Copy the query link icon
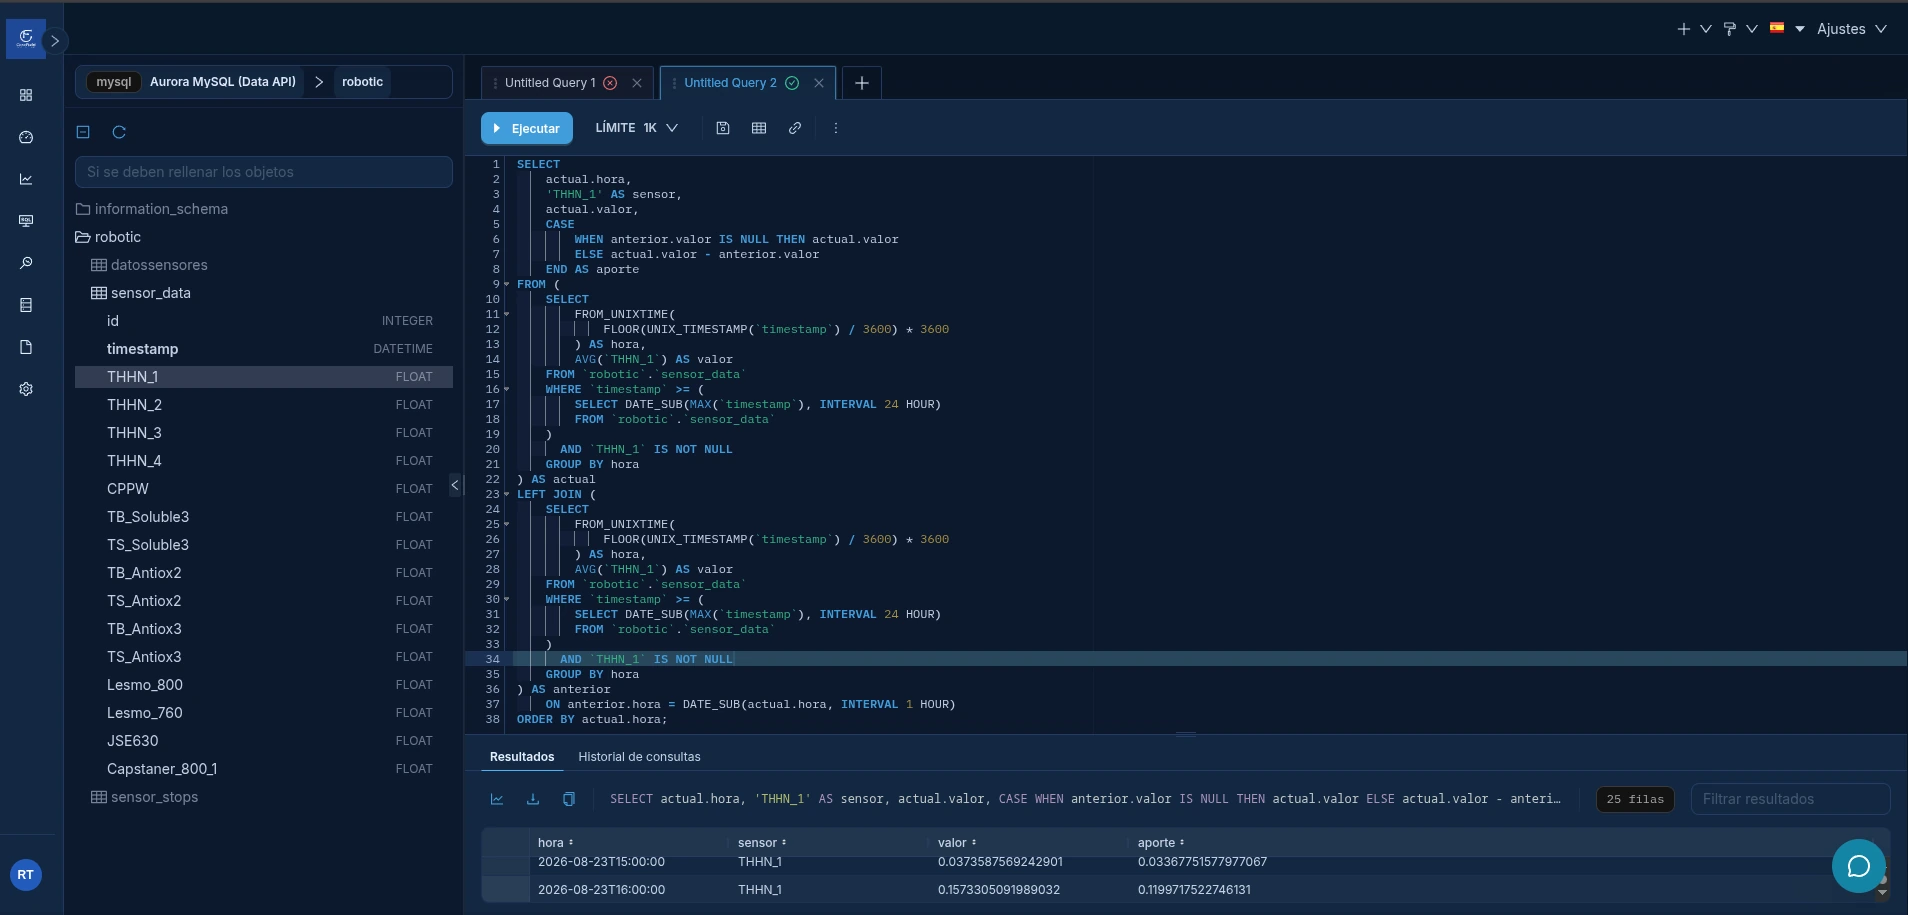This screenshot has height=915, width=1908. (x=795, y=128)
